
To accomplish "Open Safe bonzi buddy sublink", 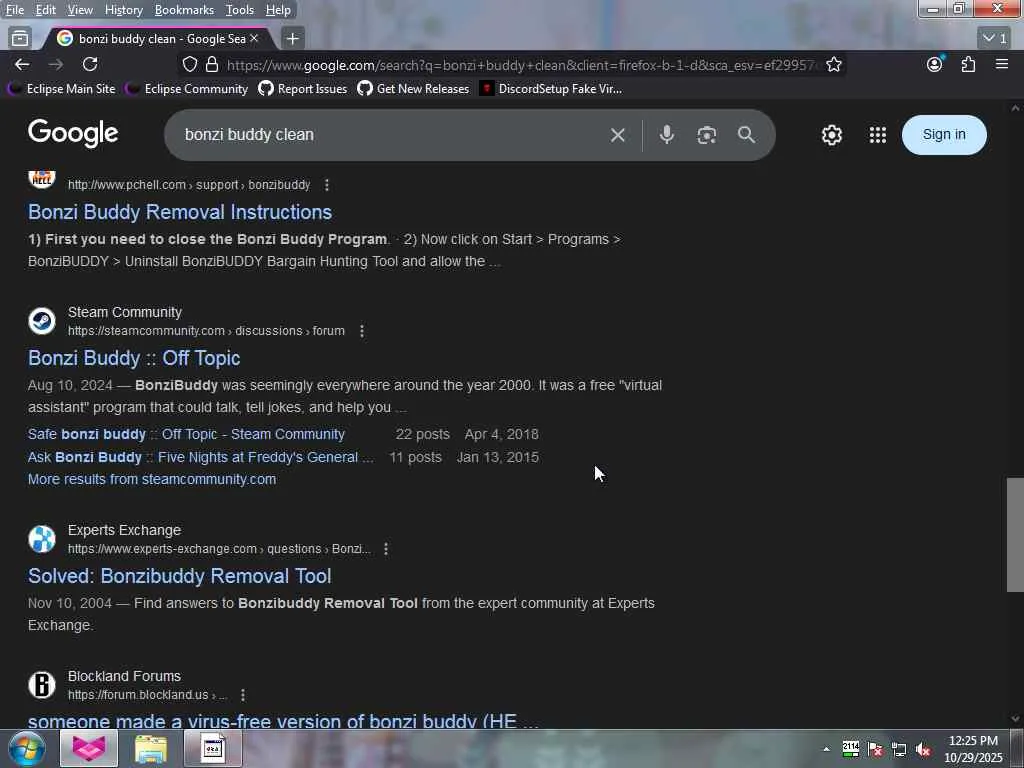I will point(186,434).
